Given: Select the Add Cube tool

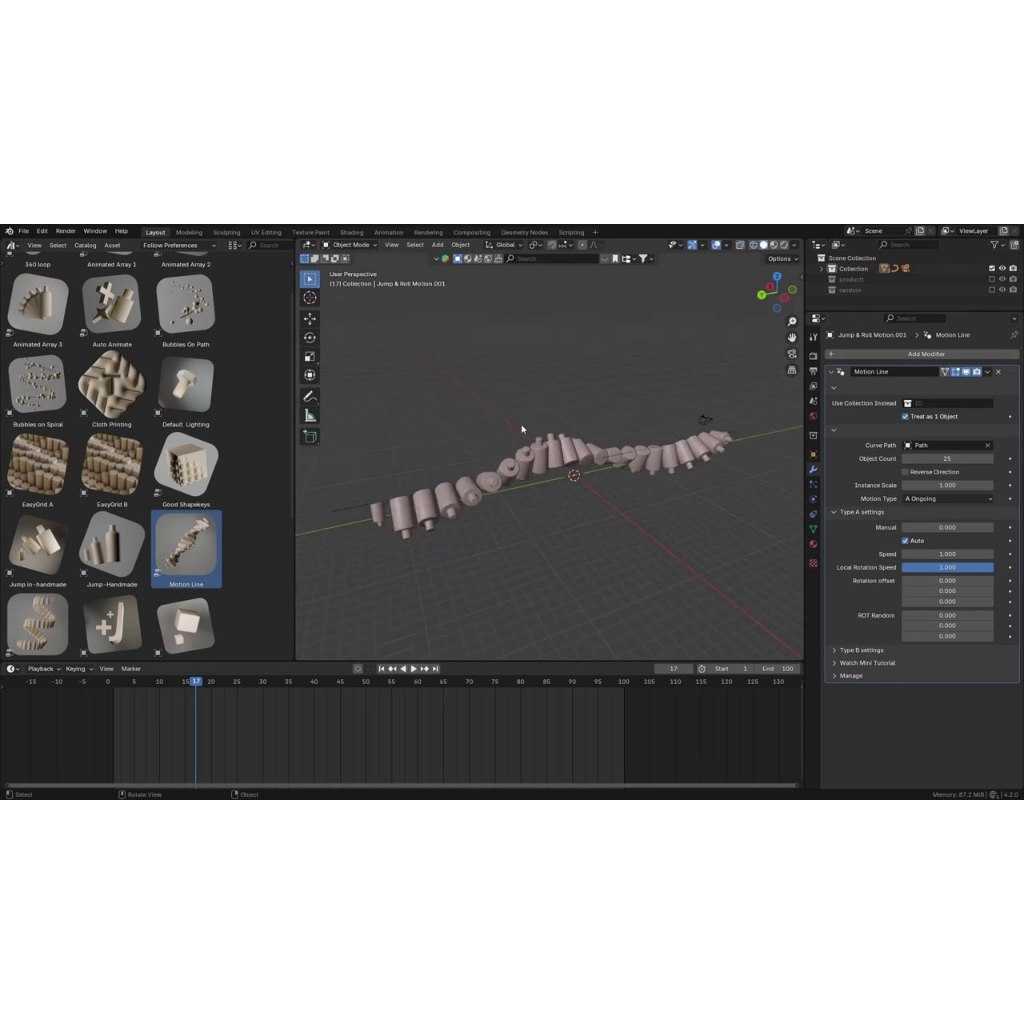Looking at the screenshot, I should (310, 436).
